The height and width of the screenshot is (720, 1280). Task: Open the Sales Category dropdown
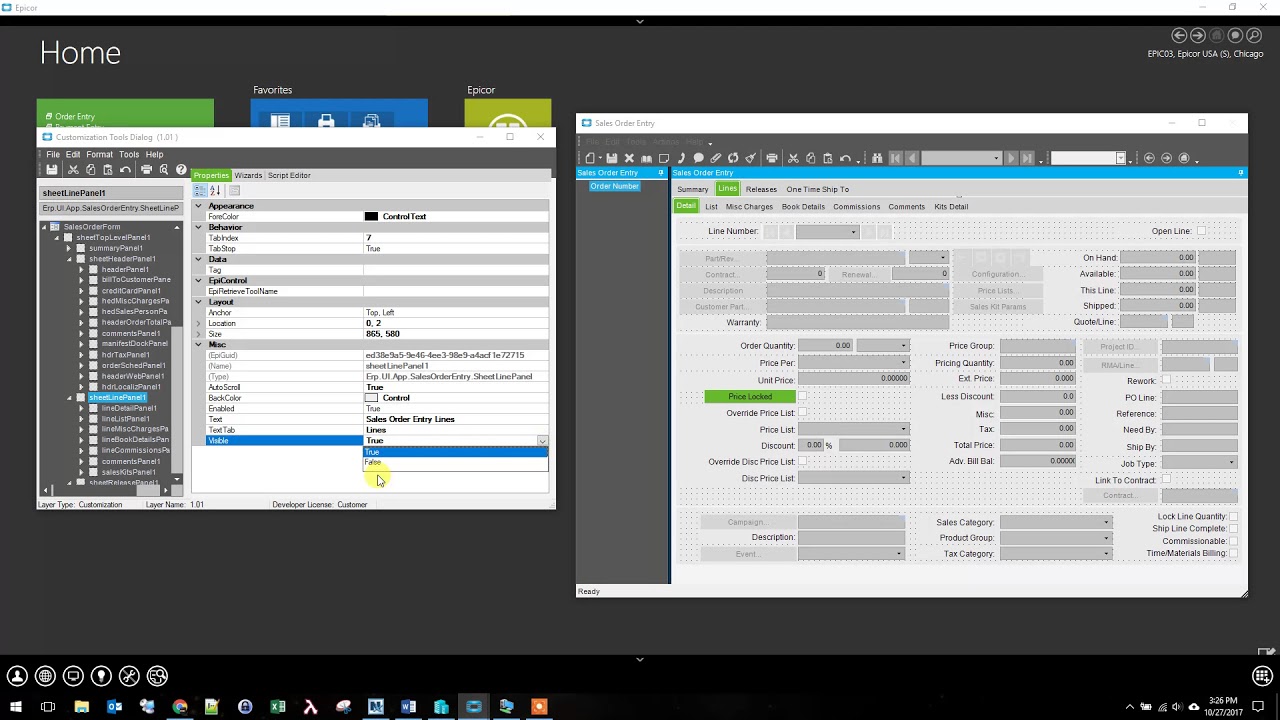point(1106,522)
